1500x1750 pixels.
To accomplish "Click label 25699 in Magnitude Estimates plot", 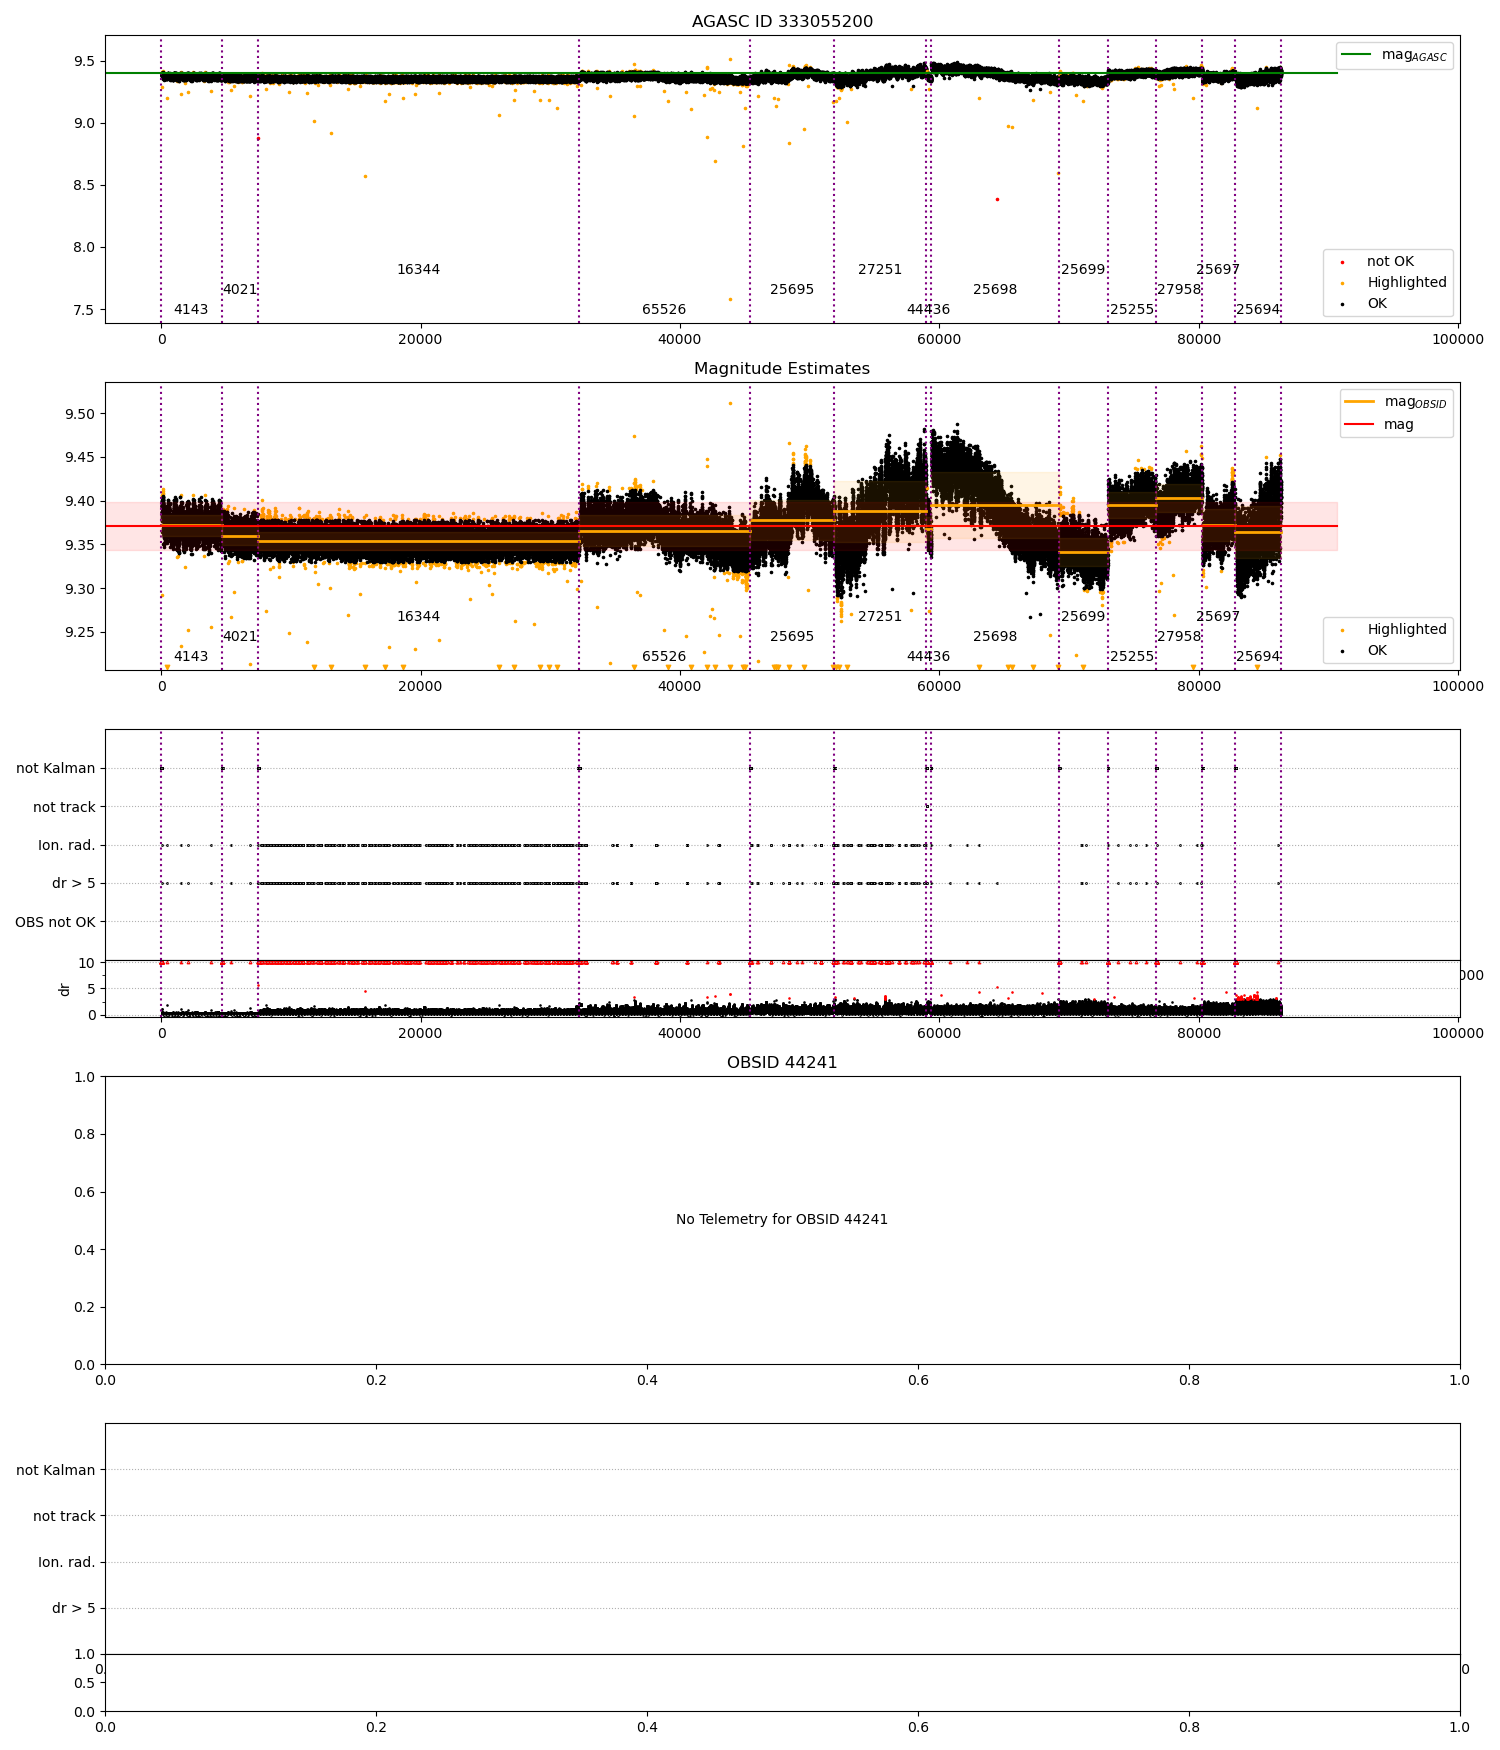I will [1083, 616].
